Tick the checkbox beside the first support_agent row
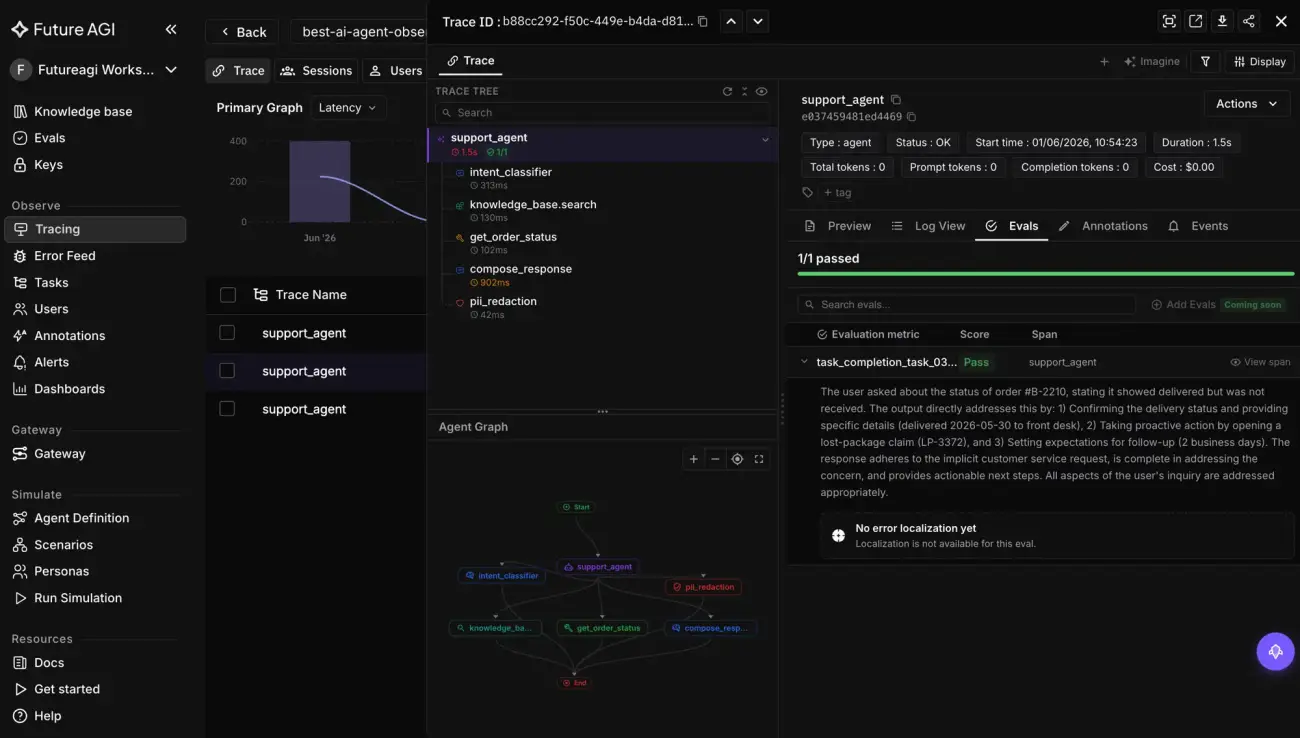The width and height of the screenshot is (1300, 738). [227, 333]
